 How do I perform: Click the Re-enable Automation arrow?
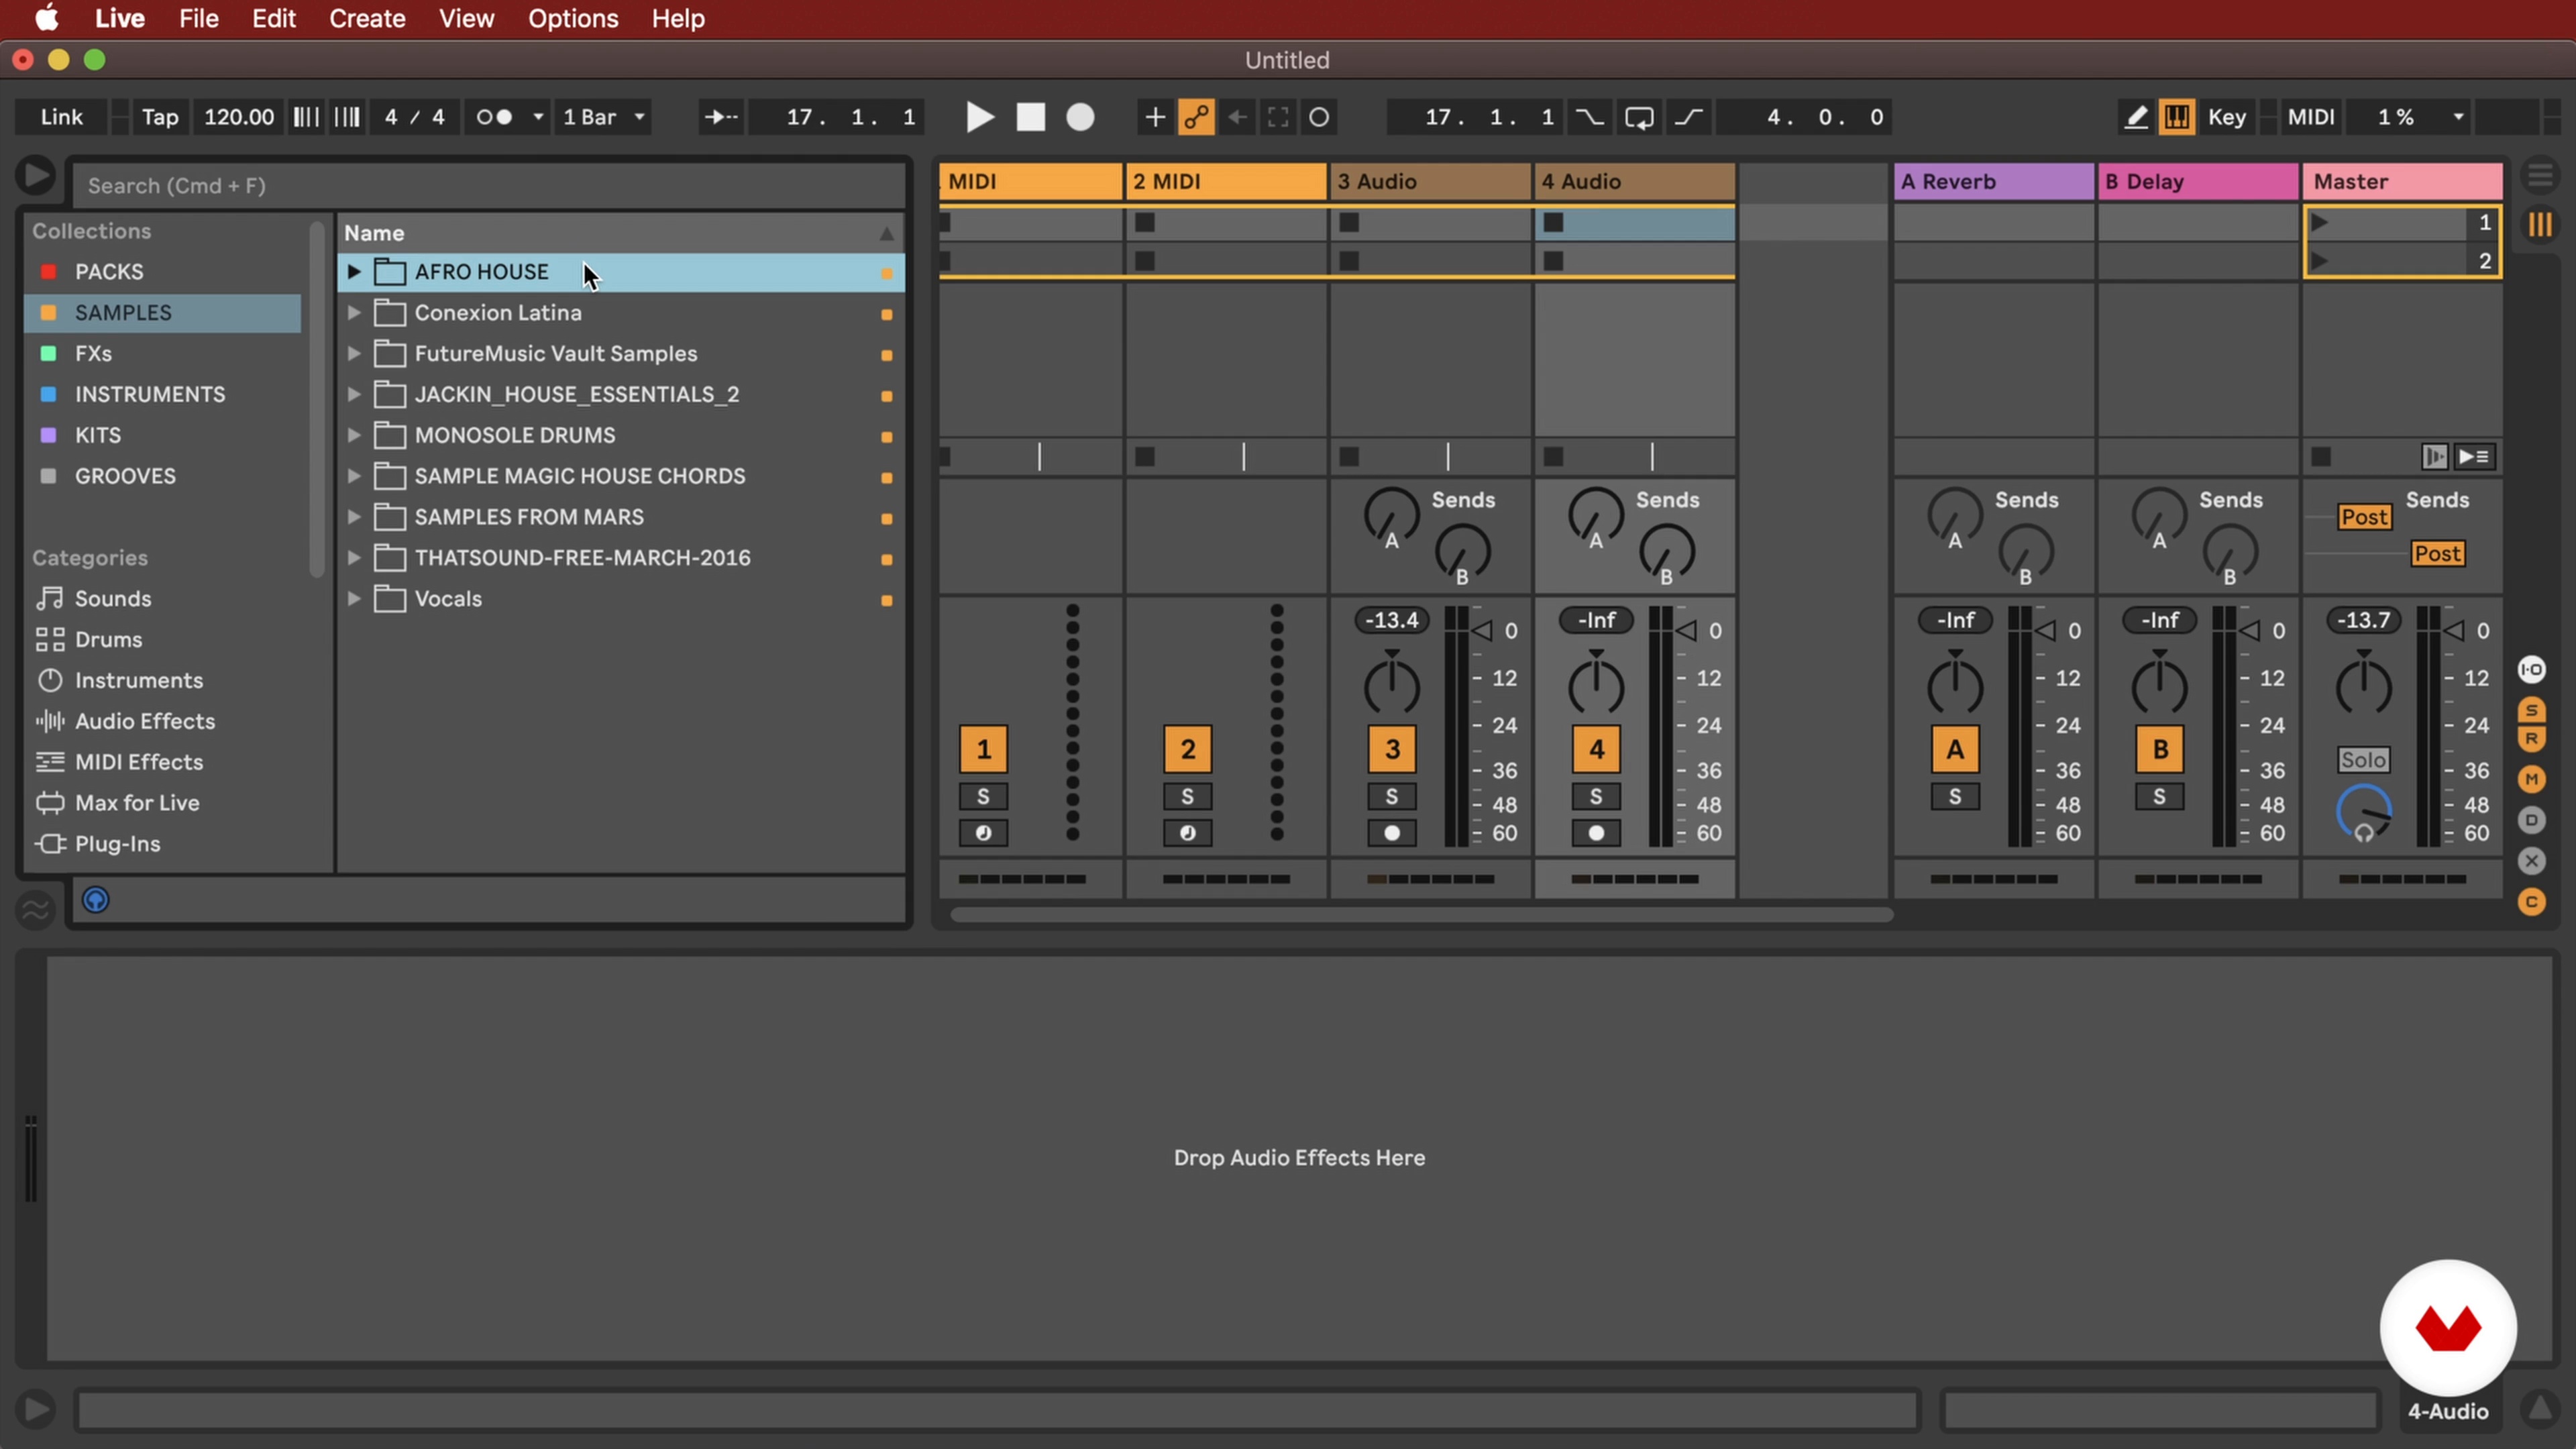coord(1237,117)
